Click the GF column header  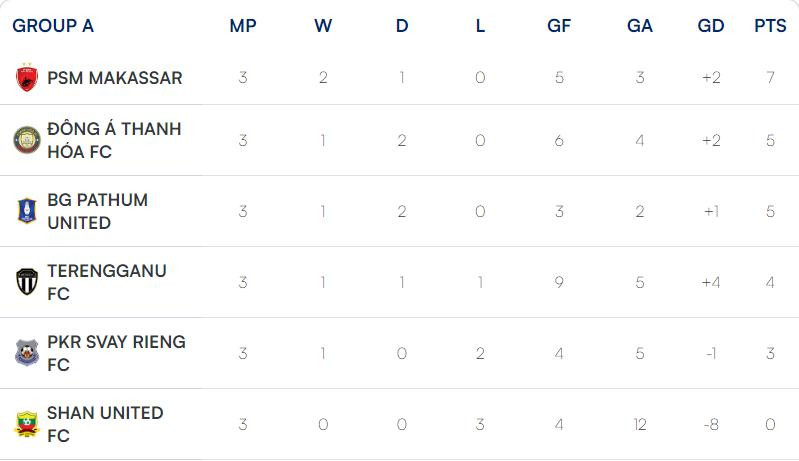tap(559, 26)
